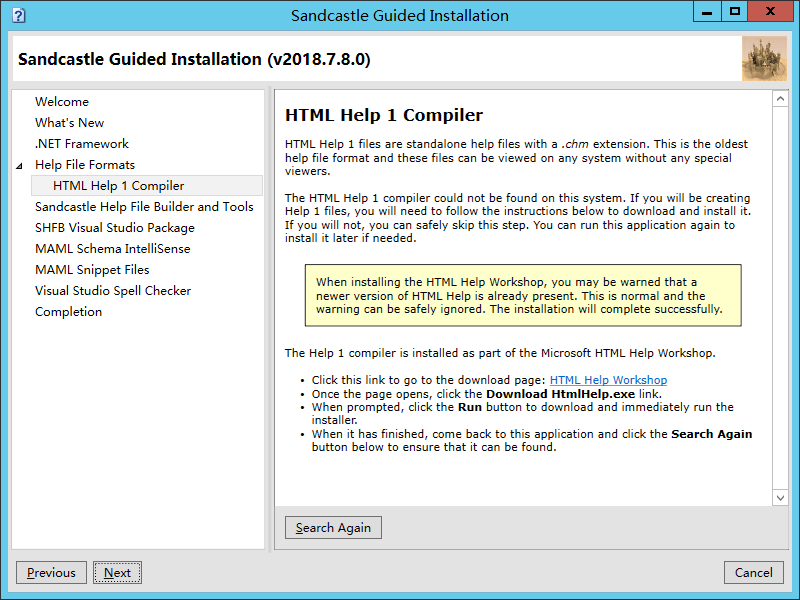800x600 pixels.
Task: Select HTML Help 1 Compiler entry
Action: point(147,186)
